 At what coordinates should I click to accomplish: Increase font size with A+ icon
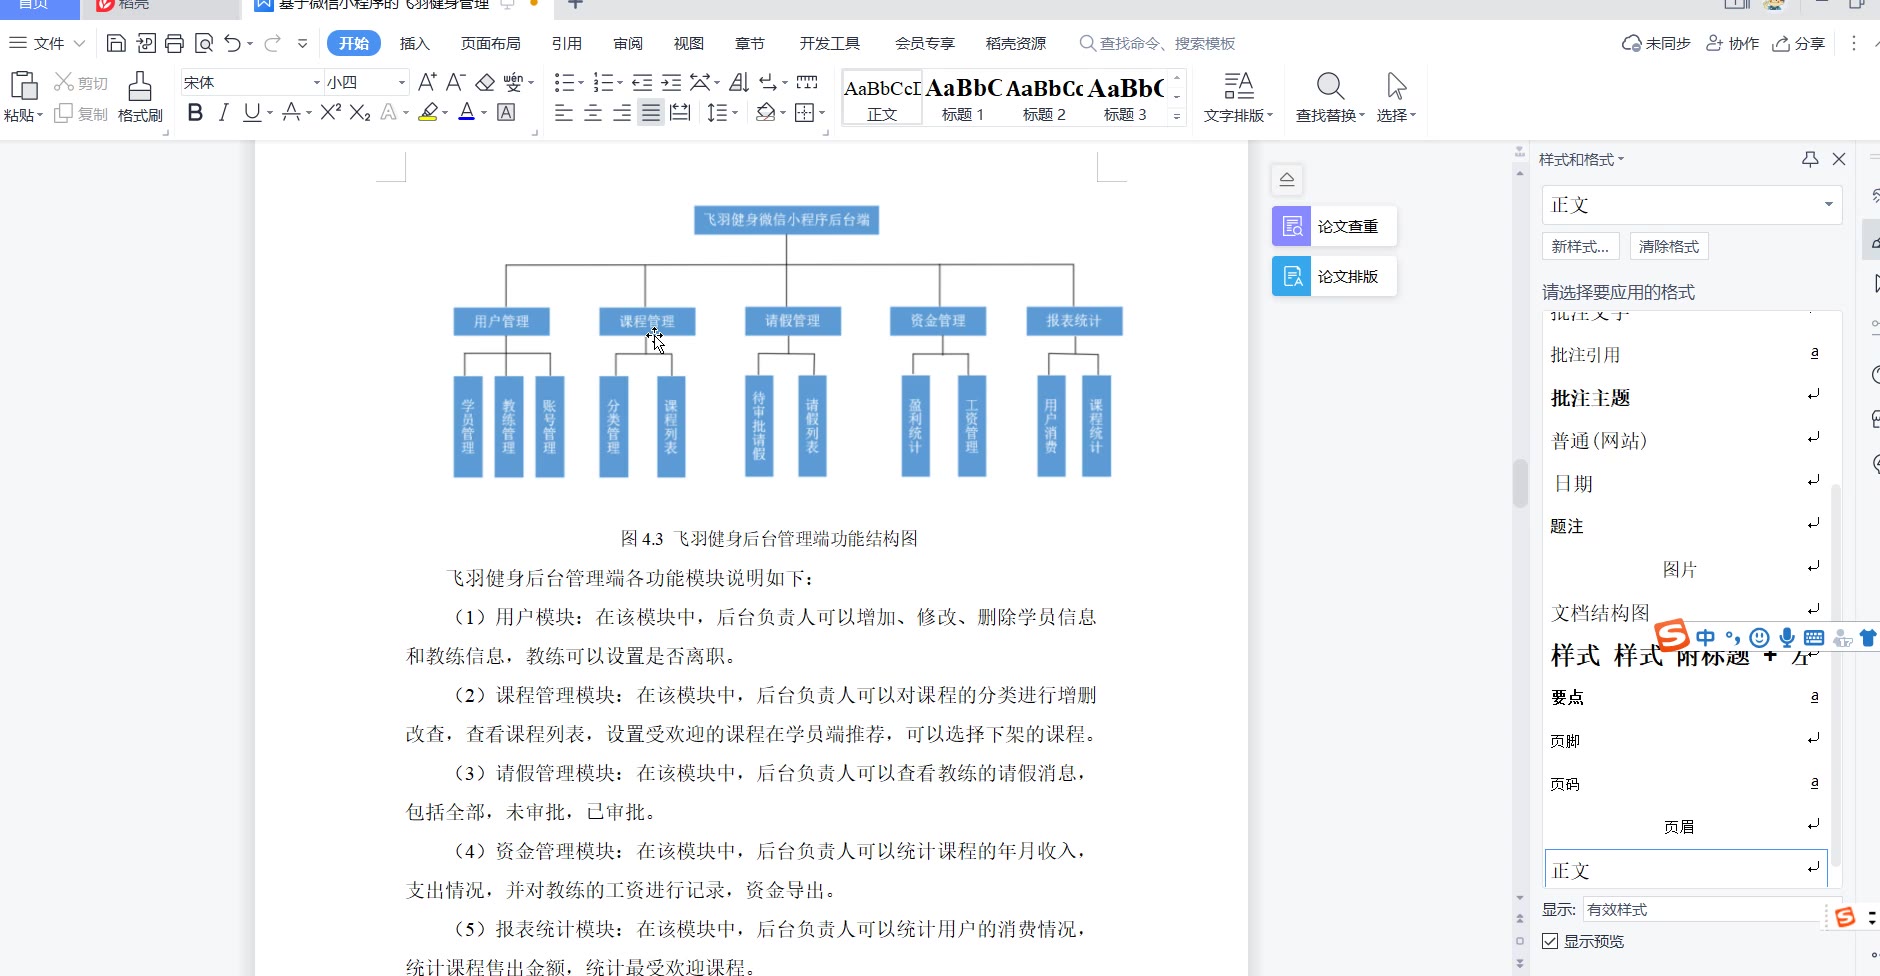[x=427, y=82]
